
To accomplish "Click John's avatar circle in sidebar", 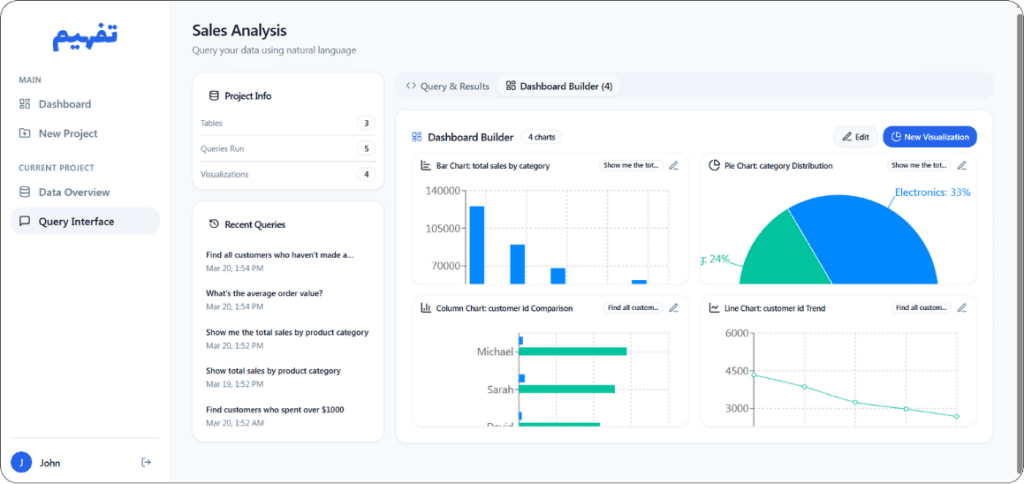I will tap(21, 462).
